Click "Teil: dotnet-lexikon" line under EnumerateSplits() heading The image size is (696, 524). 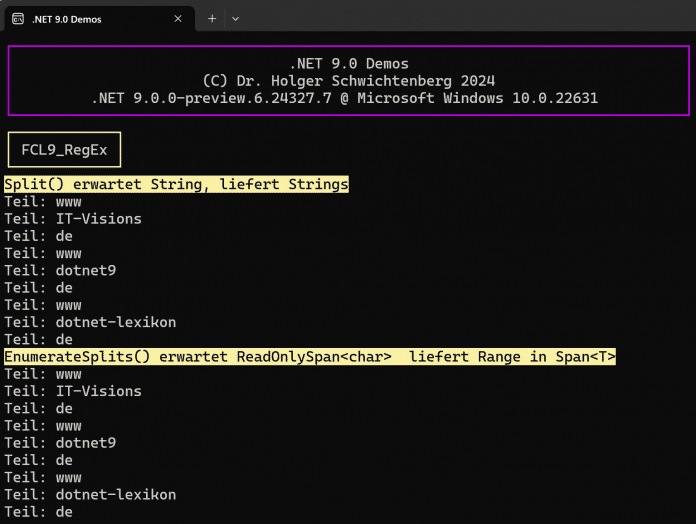coord(90,494)
